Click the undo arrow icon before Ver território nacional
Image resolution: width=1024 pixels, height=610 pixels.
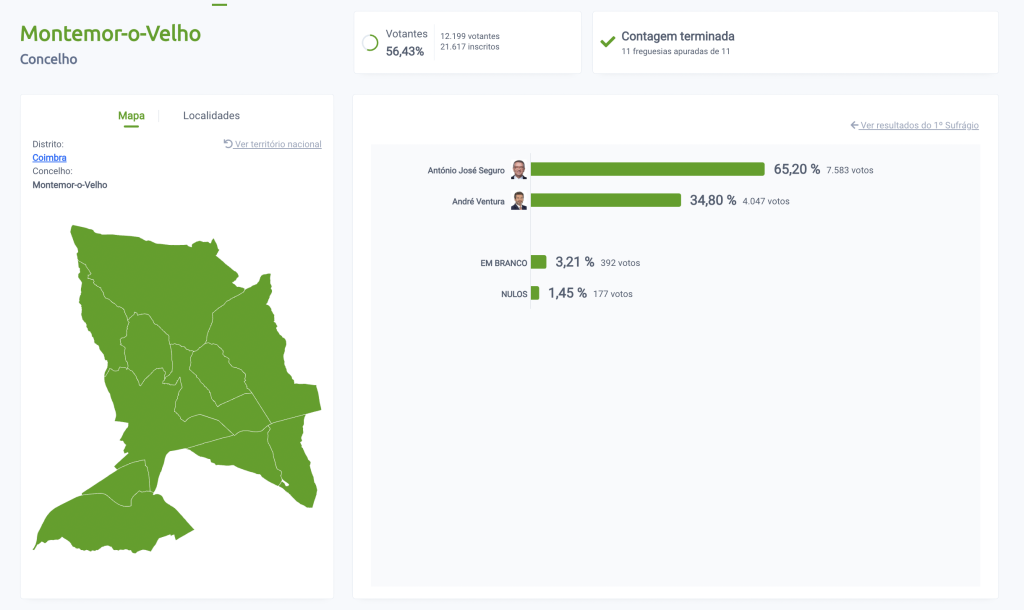click(x=228, y=144)
